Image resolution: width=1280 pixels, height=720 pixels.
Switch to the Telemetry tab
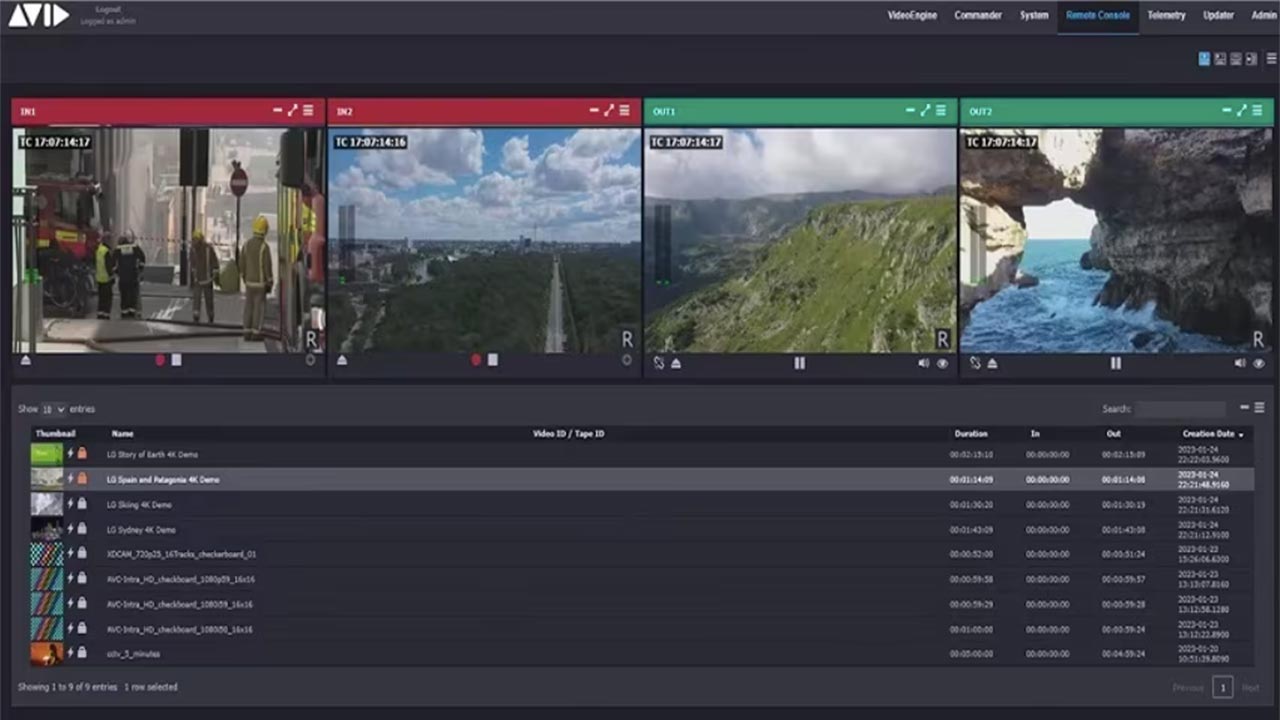coord(1166,16)
